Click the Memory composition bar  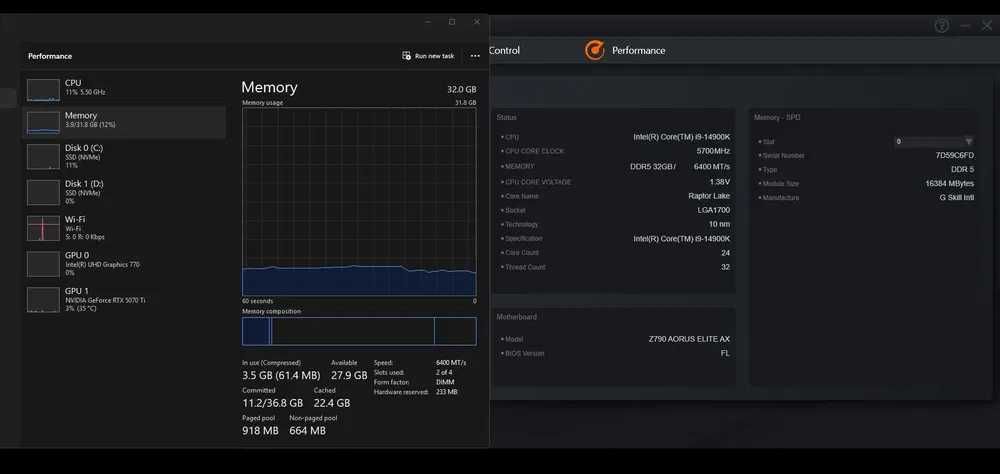(x=359, y=331)
